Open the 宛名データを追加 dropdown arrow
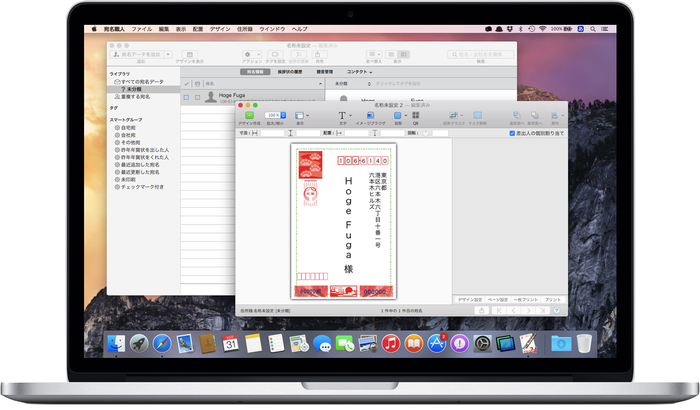Image resolution: width=700 pixels, height=410 pixels. (168, 54)
